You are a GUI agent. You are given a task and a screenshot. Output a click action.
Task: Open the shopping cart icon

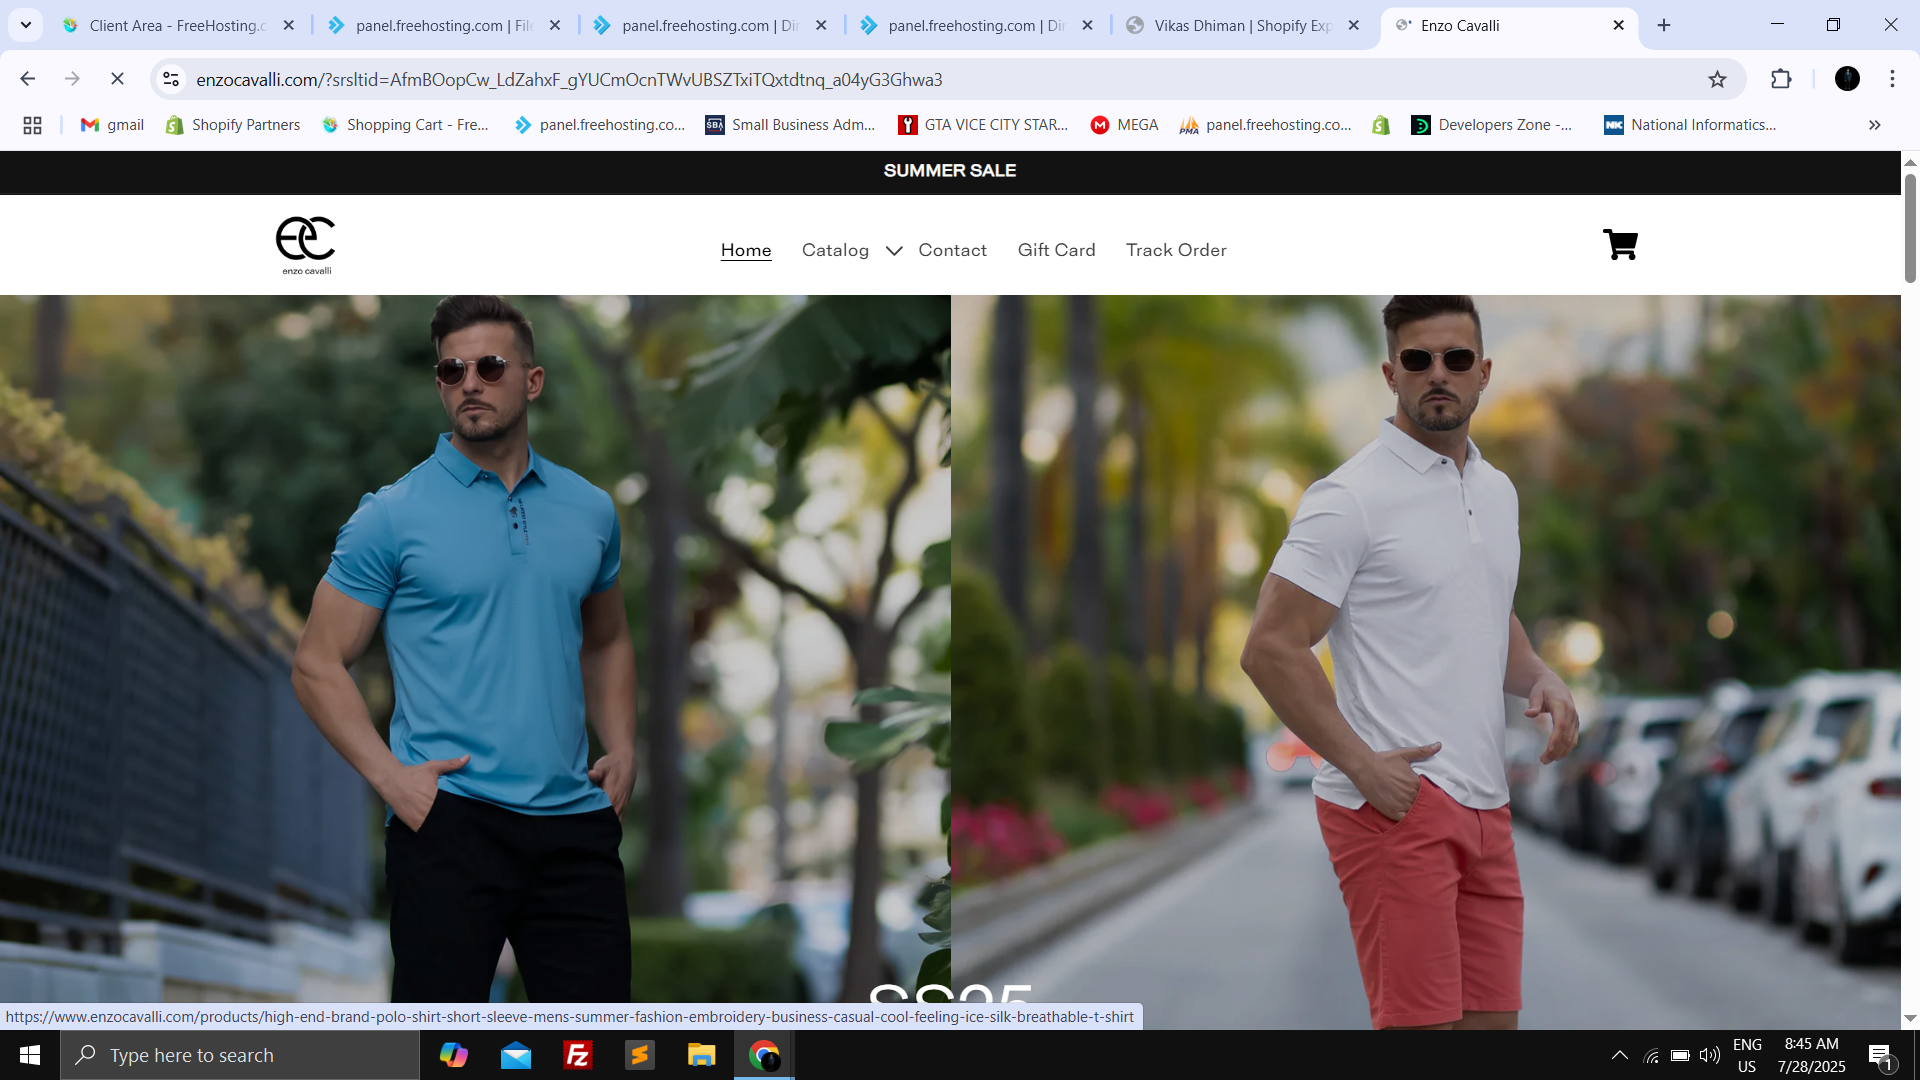(x=1620, y=245)
